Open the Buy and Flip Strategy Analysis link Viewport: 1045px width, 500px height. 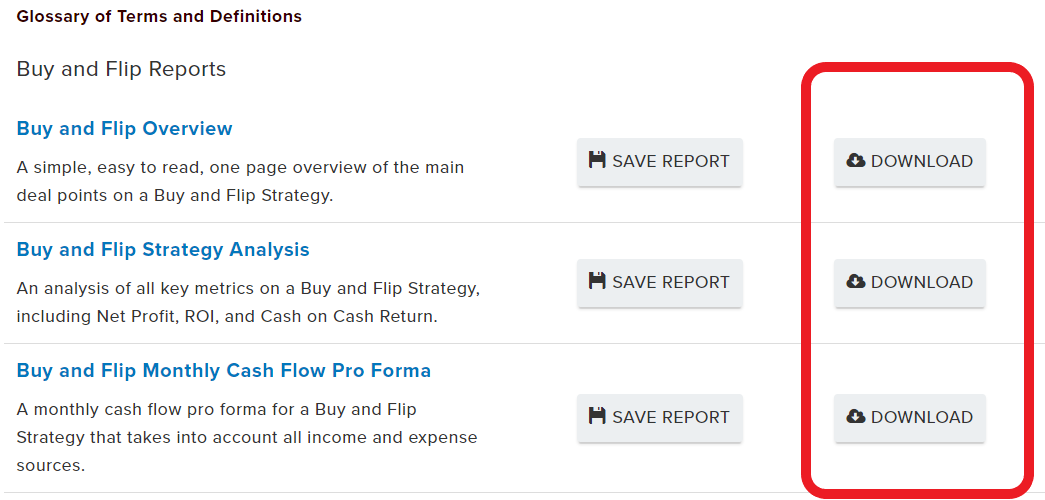tap(163, 249)
